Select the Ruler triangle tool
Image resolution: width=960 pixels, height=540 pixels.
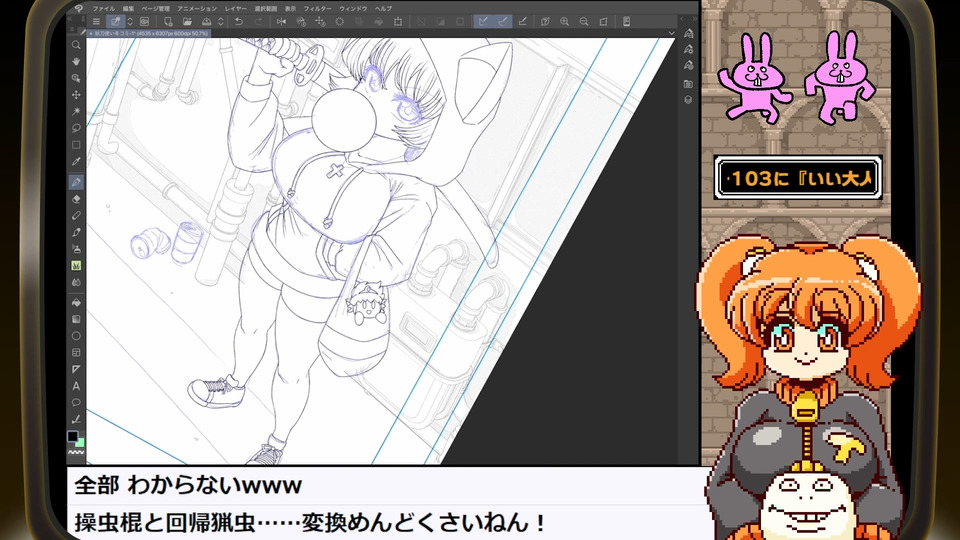click(76, 369)
